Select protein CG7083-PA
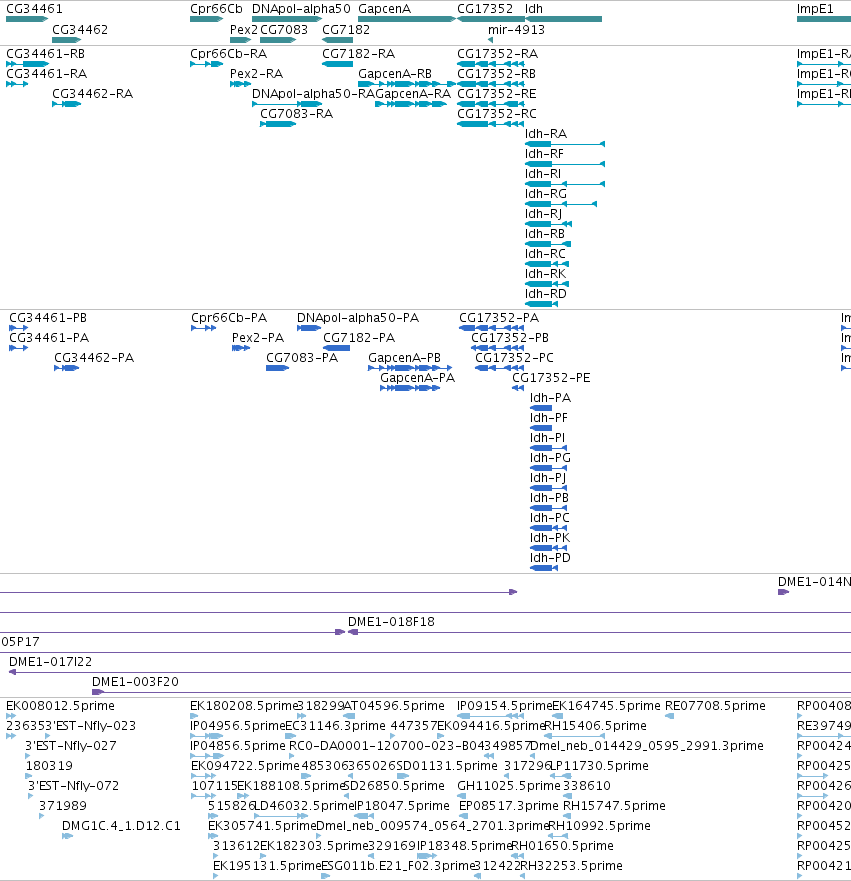 (x=277, y=368)
